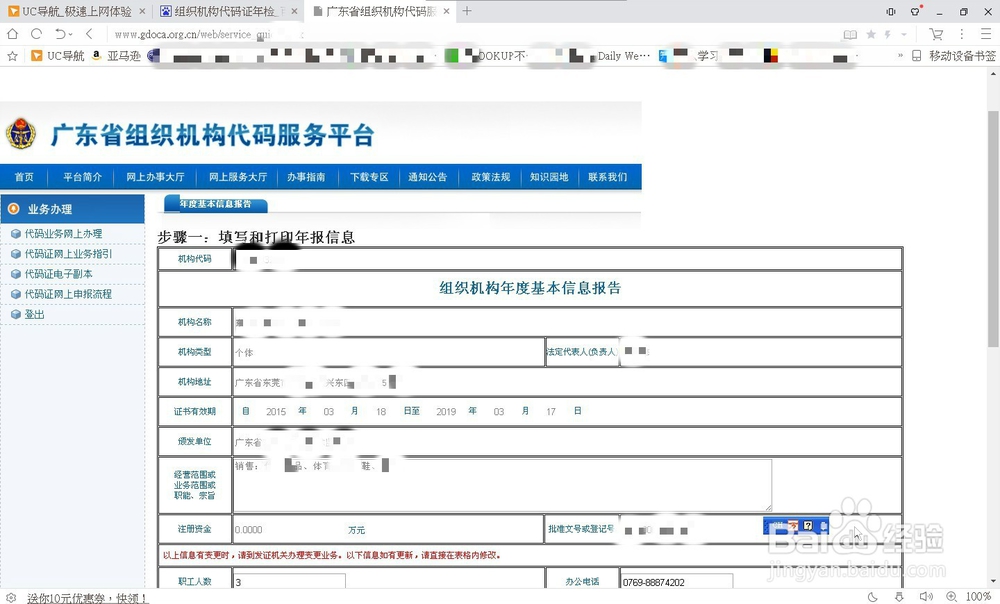This screenshot has height=604, width=1000.
Task: Click the input method help icon
Action: (x=808, y=526)
